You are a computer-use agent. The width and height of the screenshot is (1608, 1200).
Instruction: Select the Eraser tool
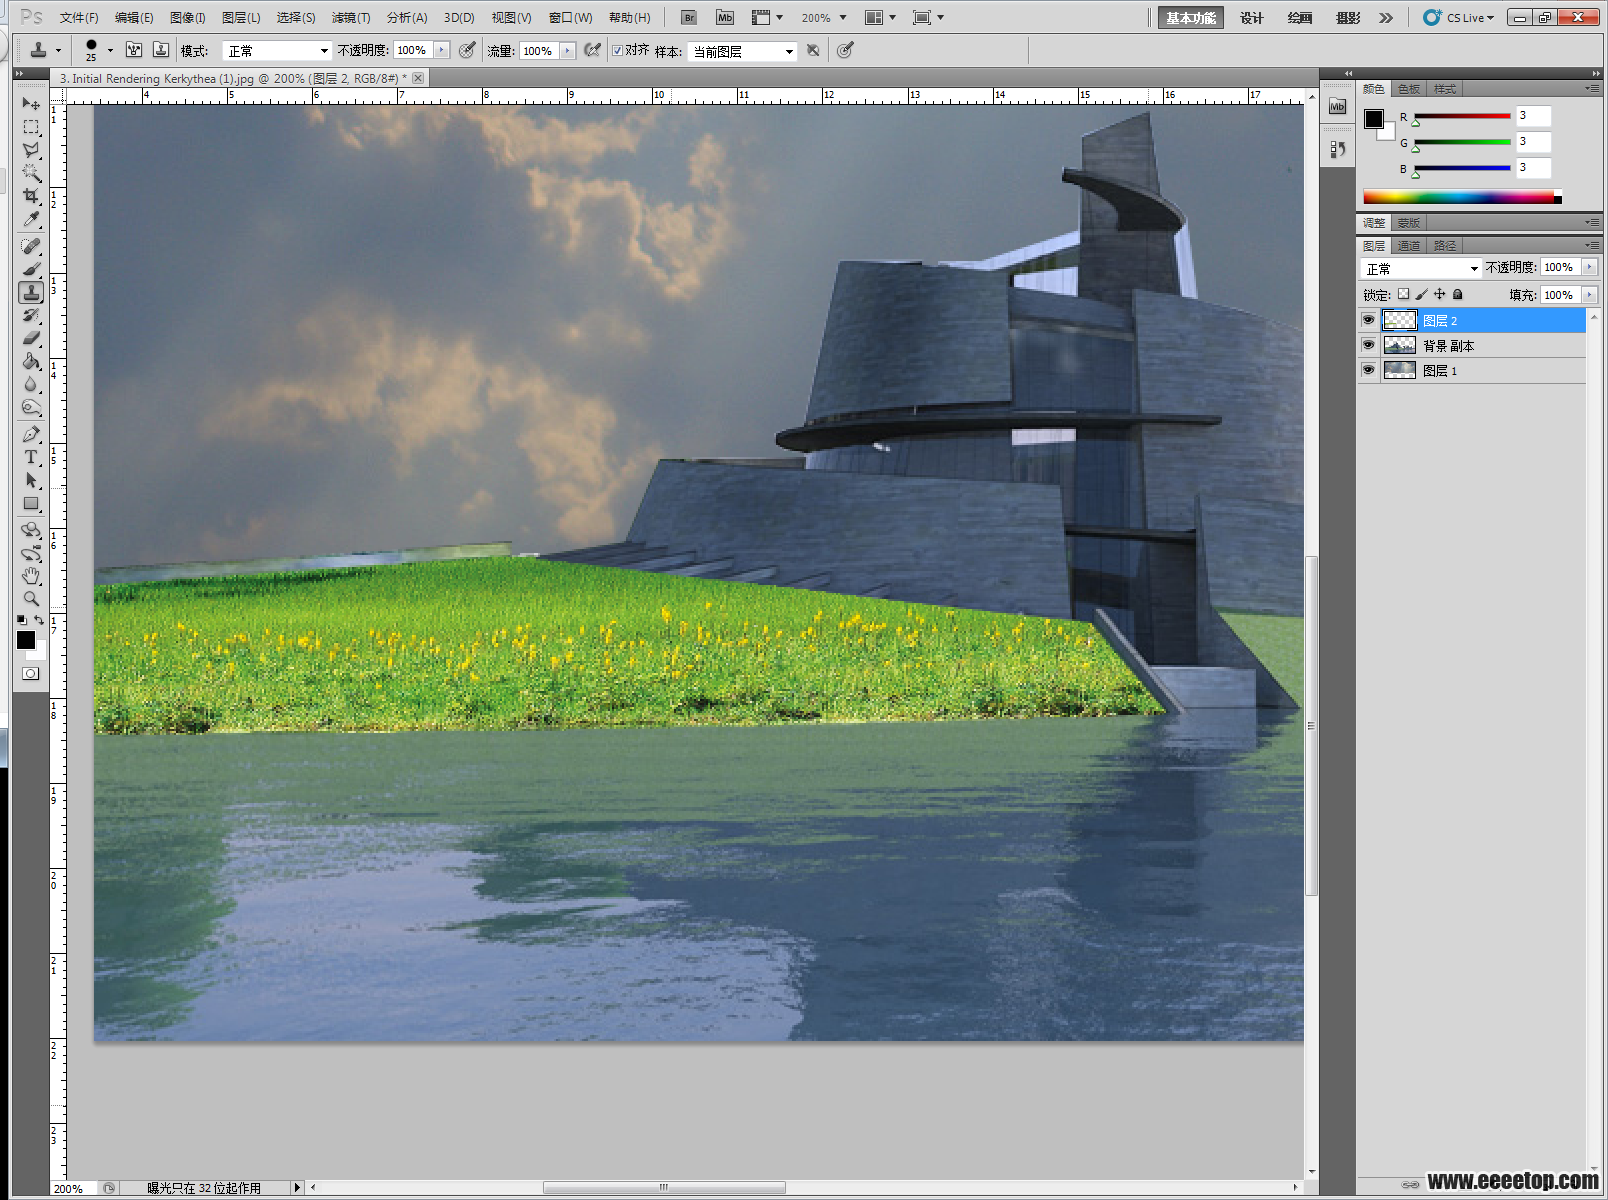click(x=31, y=338)
